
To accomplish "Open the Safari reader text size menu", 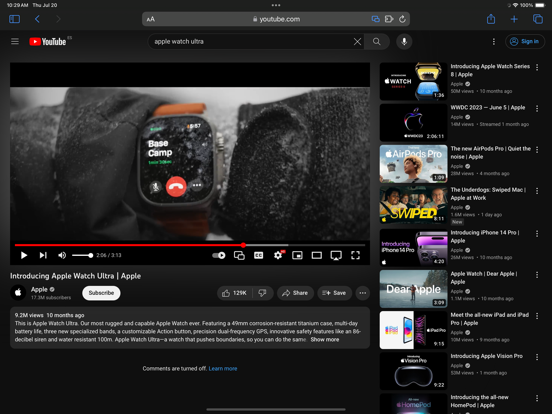I will pos(151,19).
